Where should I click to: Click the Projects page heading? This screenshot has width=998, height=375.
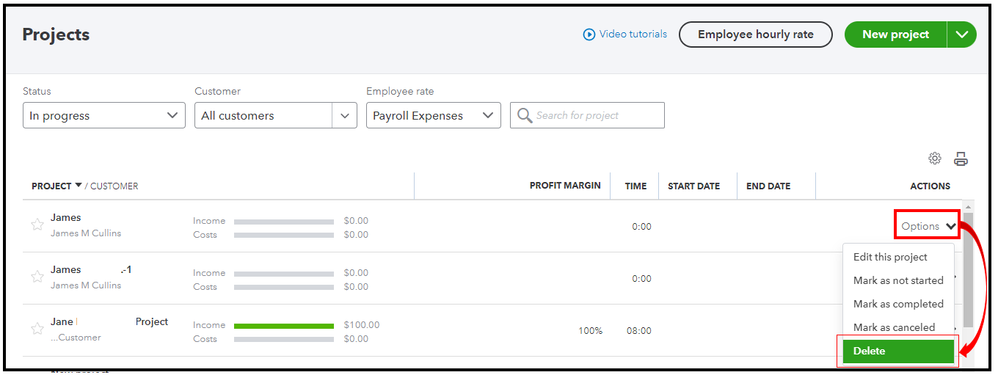pos(56,34)
